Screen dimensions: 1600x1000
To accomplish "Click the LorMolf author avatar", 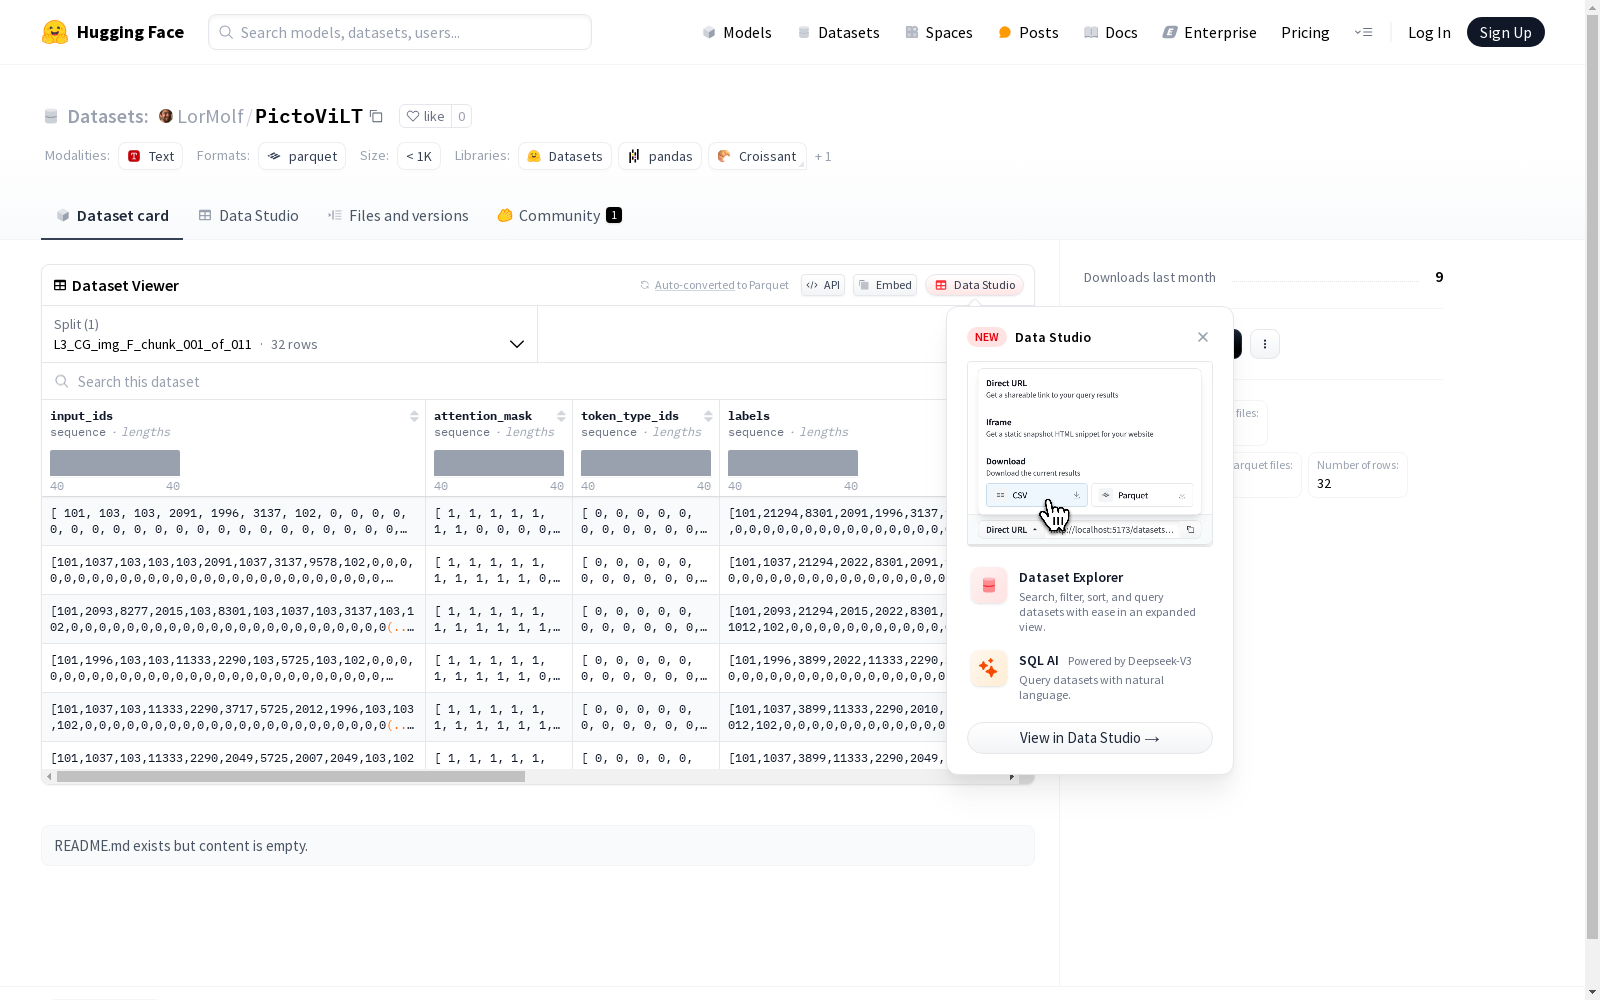I will (x=166, y=116).
